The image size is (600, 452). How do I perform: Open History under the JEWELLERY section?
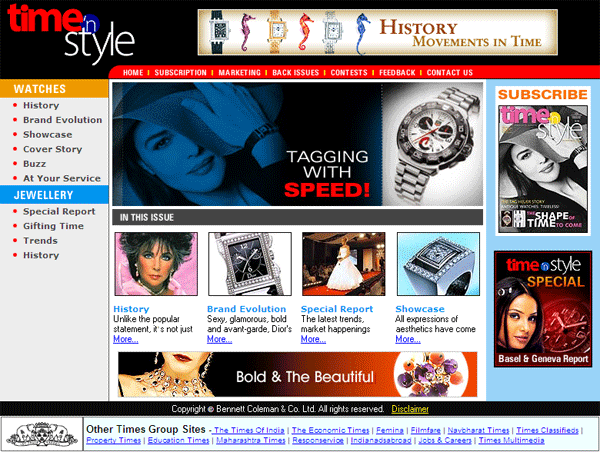tap(41, 255)
